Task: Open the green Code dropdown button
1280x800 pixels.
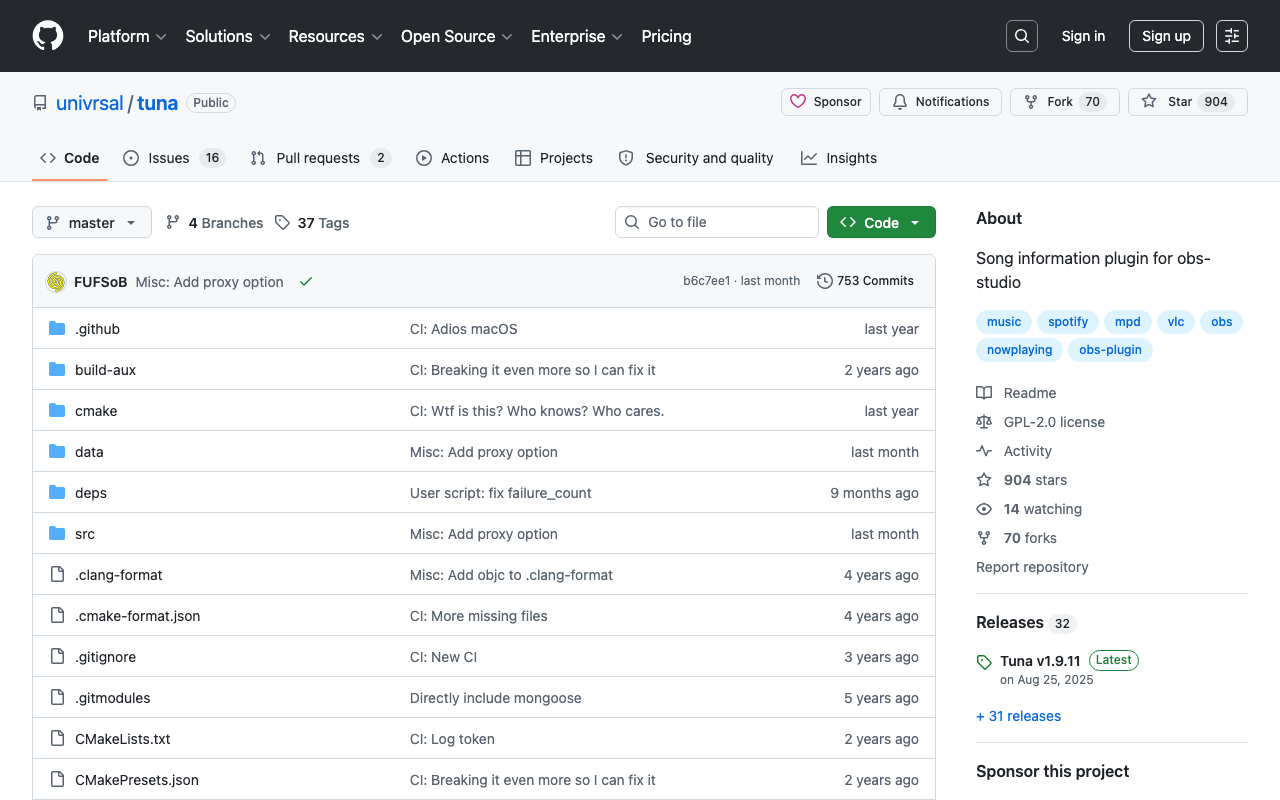Action: (x=881, y=222)
